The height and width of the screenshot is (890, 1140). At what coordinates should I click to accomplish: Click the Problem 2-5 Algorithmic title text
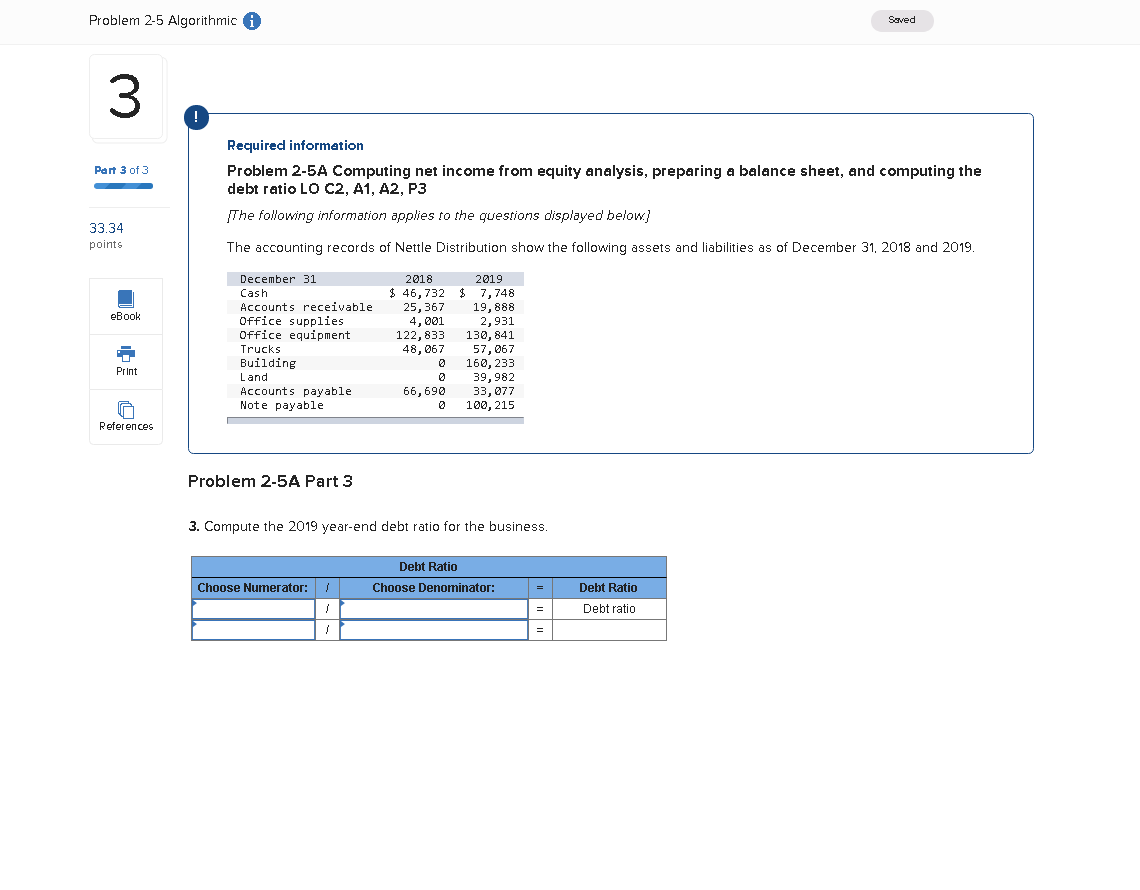click(163, 20)
